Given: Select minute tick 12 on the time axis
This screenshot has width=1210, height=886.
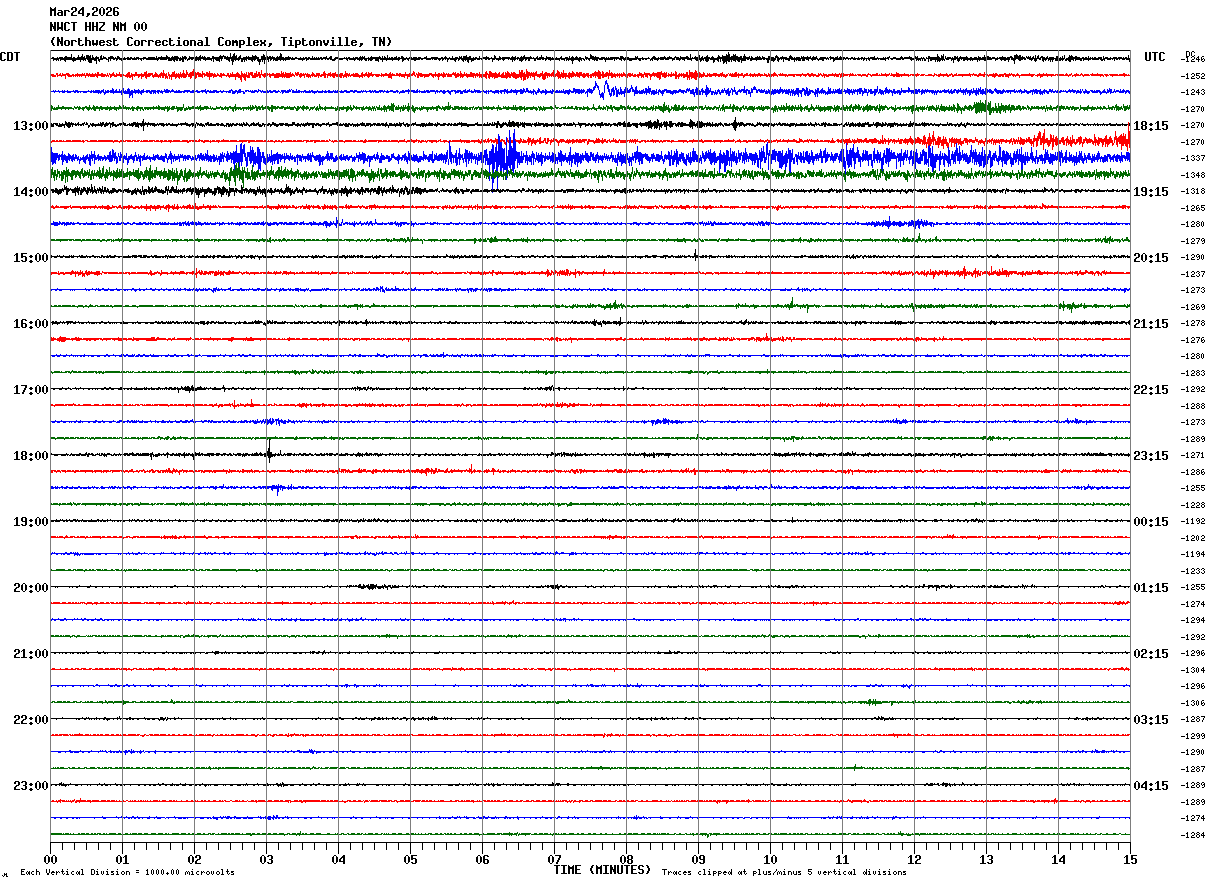Looking at the screenshot, I should pyautogui.click(x=914, y=859).
